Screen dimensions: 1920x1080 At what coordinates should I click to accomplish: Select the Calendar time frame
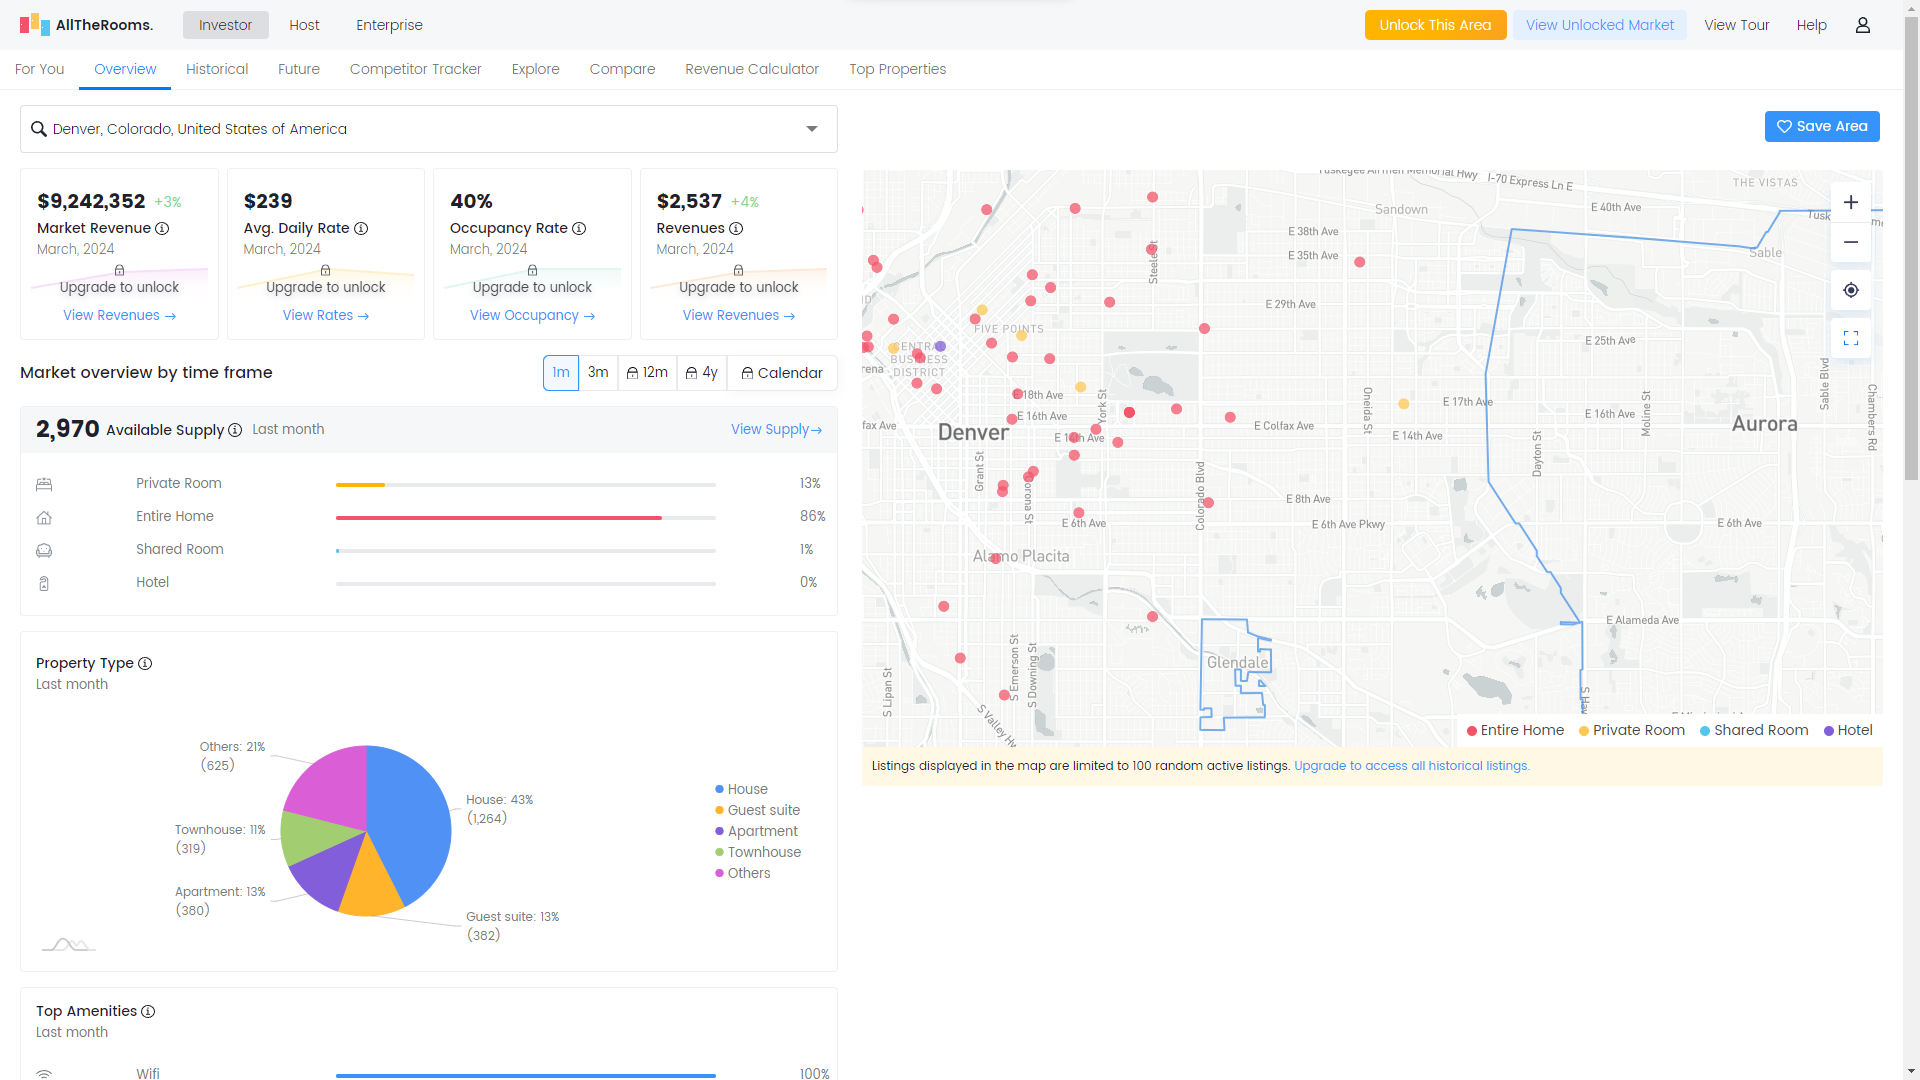pyautogui.click(x=782, y=372)
